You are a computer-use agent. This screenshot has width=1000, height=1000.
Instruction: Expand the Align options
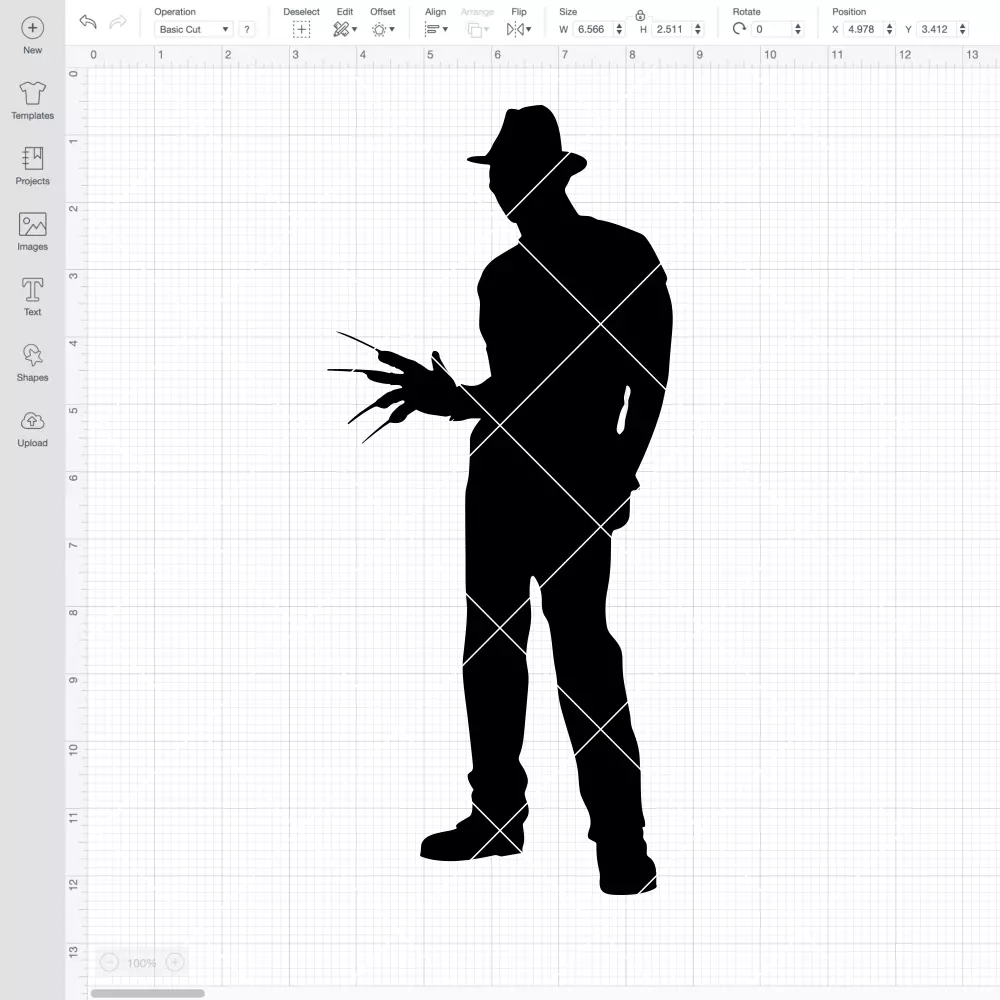pyautogui.click(x=436, y=29)
